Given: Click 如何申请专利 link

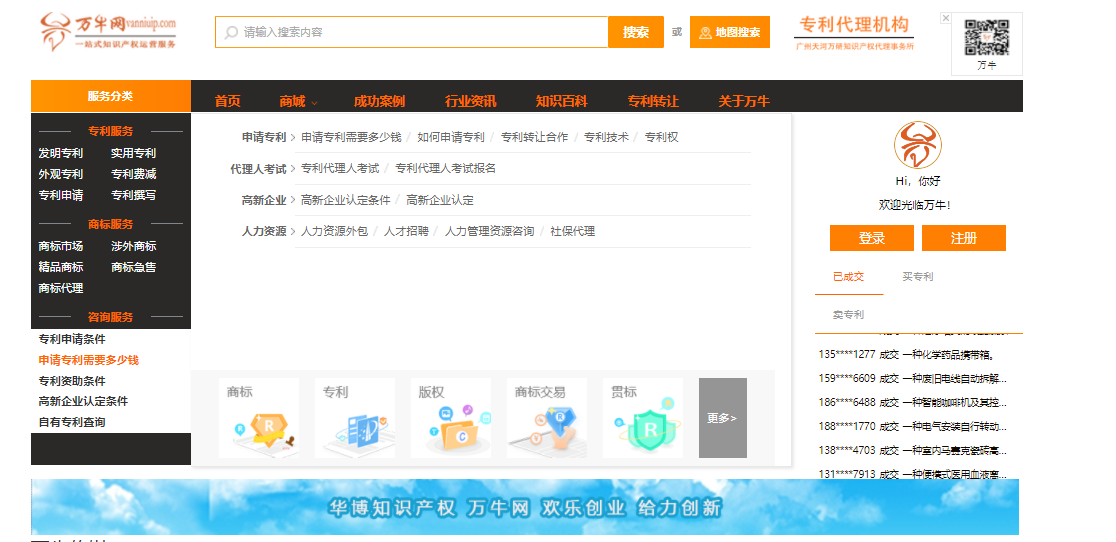Looking at the screenshot, I should (451, 137).
